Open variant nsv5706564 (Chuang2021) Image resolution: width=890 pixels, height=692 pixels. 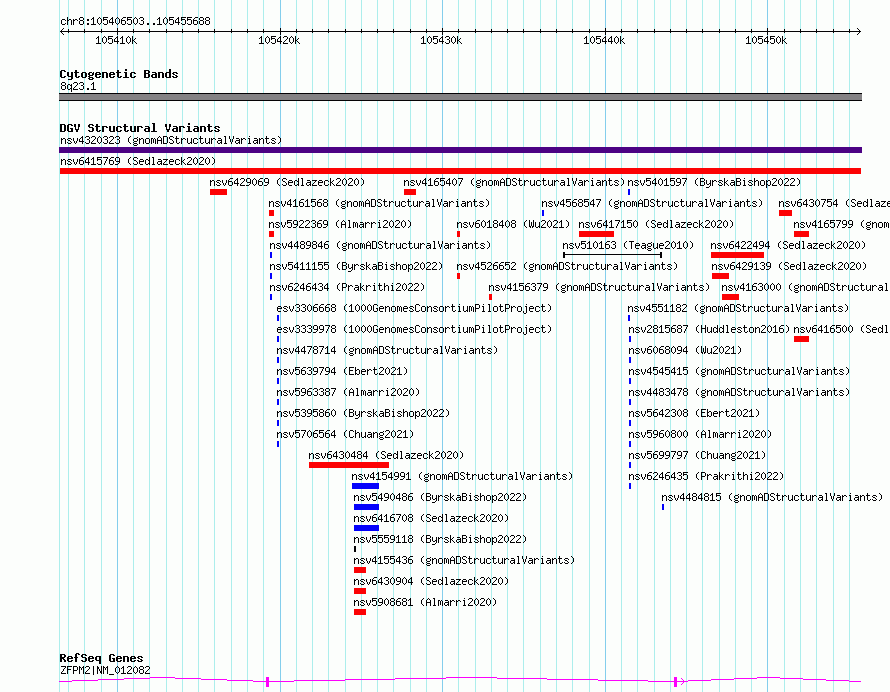345,434
